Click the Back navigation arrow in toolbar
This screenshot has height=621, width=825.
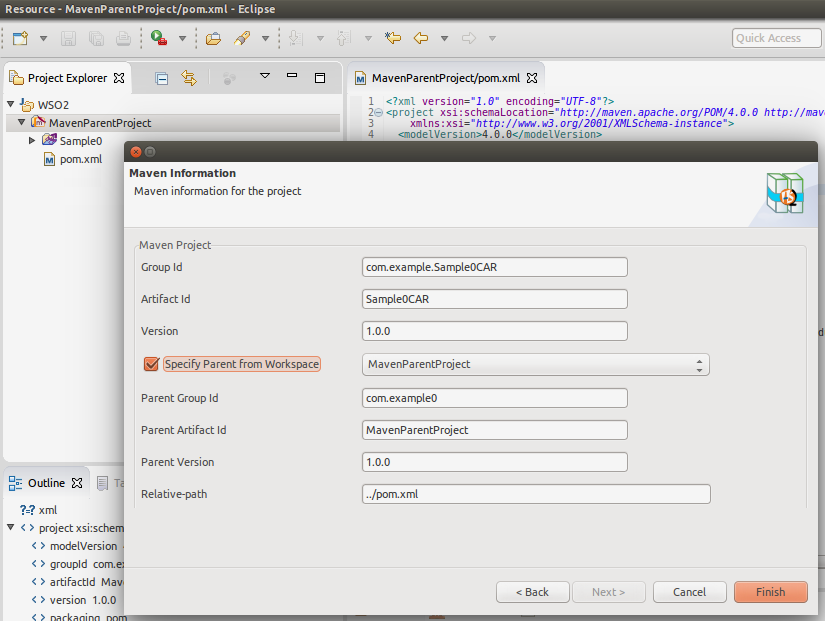coord(421,39)
